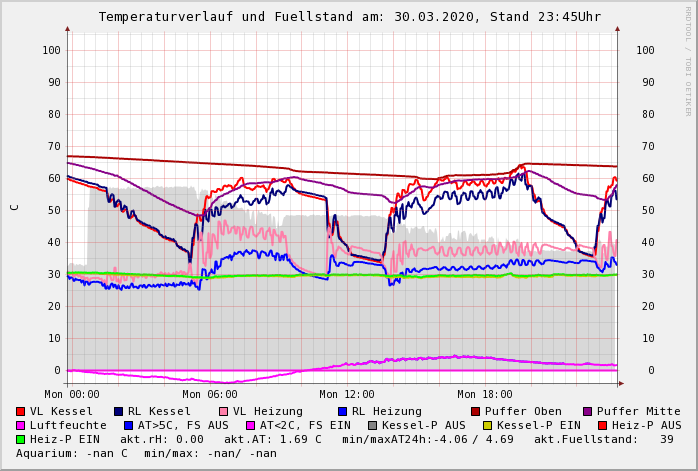Click the gray Kessel-P AUS legend swatch
This screenshot has width=698, height=471.
373,425
